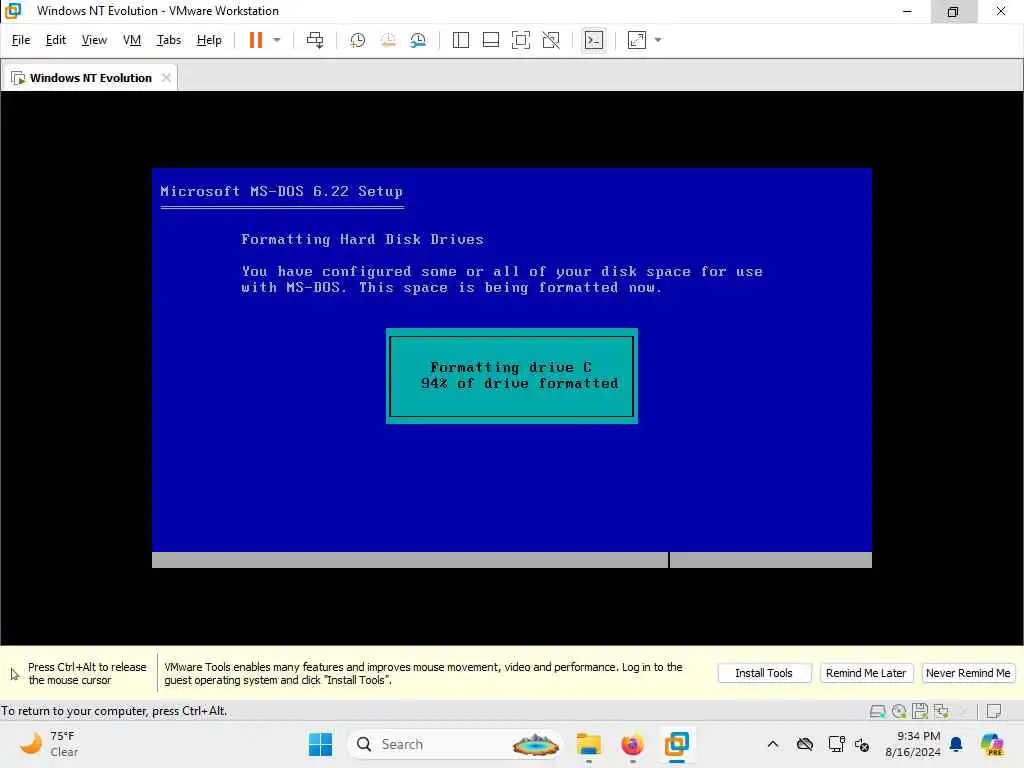The height and width of the screenshot is (768, 1024).
Task: Click the OneDrive cloud tray icon
Action: 805,744
